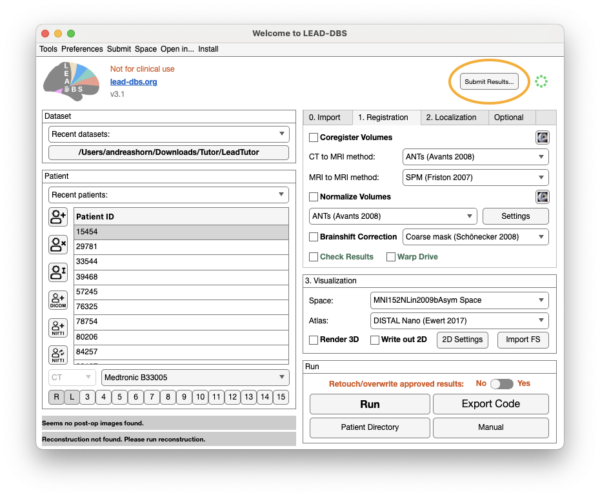This screenshot has width=600, height=497.
Task: Select patient 33544 in the list
Action: (x=181, y=262)
